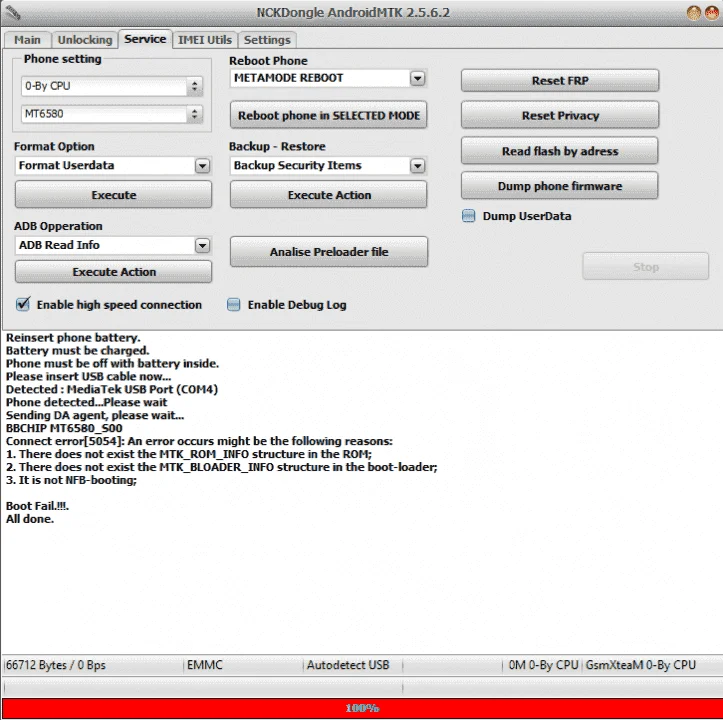723x720 pixels.
Task: Click the Analise Preloader file button
Action: coord(329,252)
